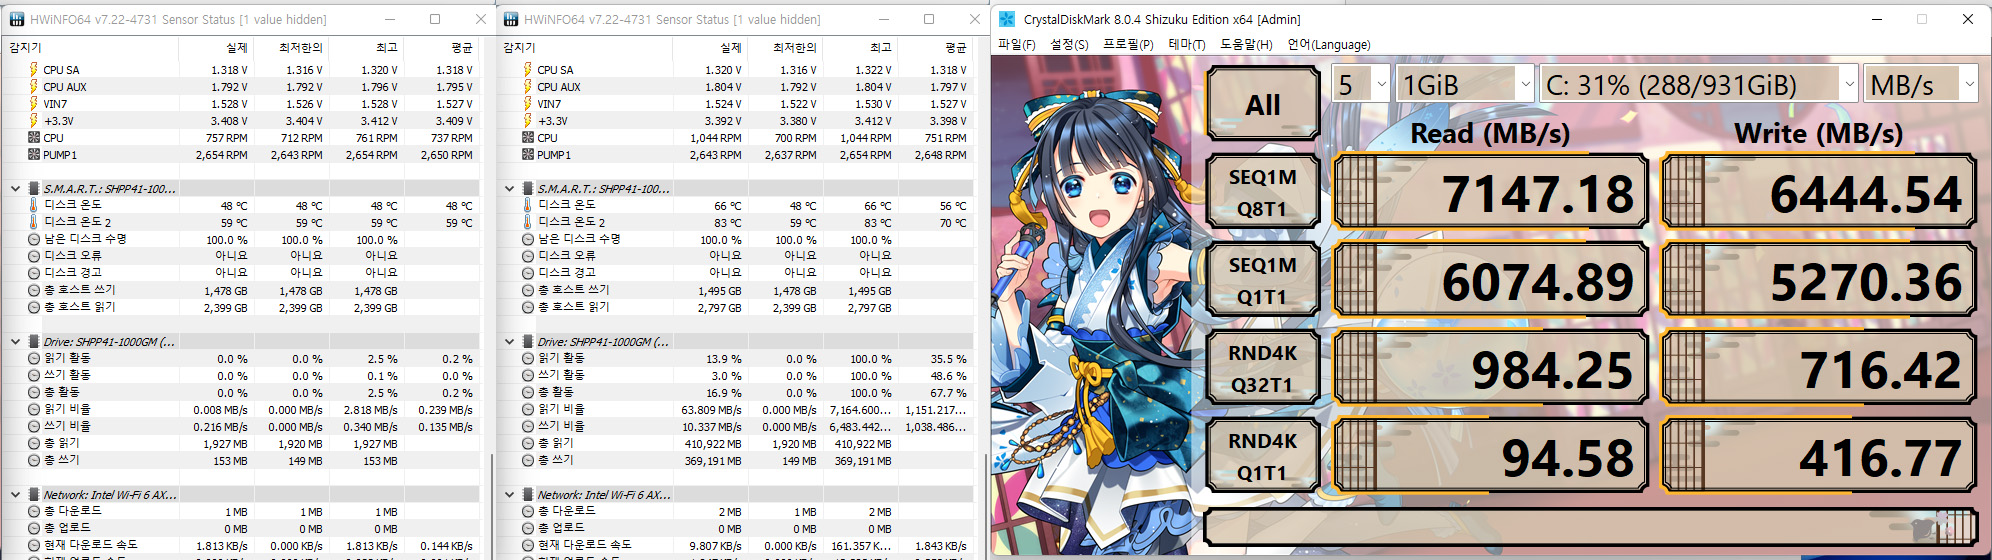
Task: Click PUMP1 fan icon in left HWiNFO window
Action: [33, 155]
